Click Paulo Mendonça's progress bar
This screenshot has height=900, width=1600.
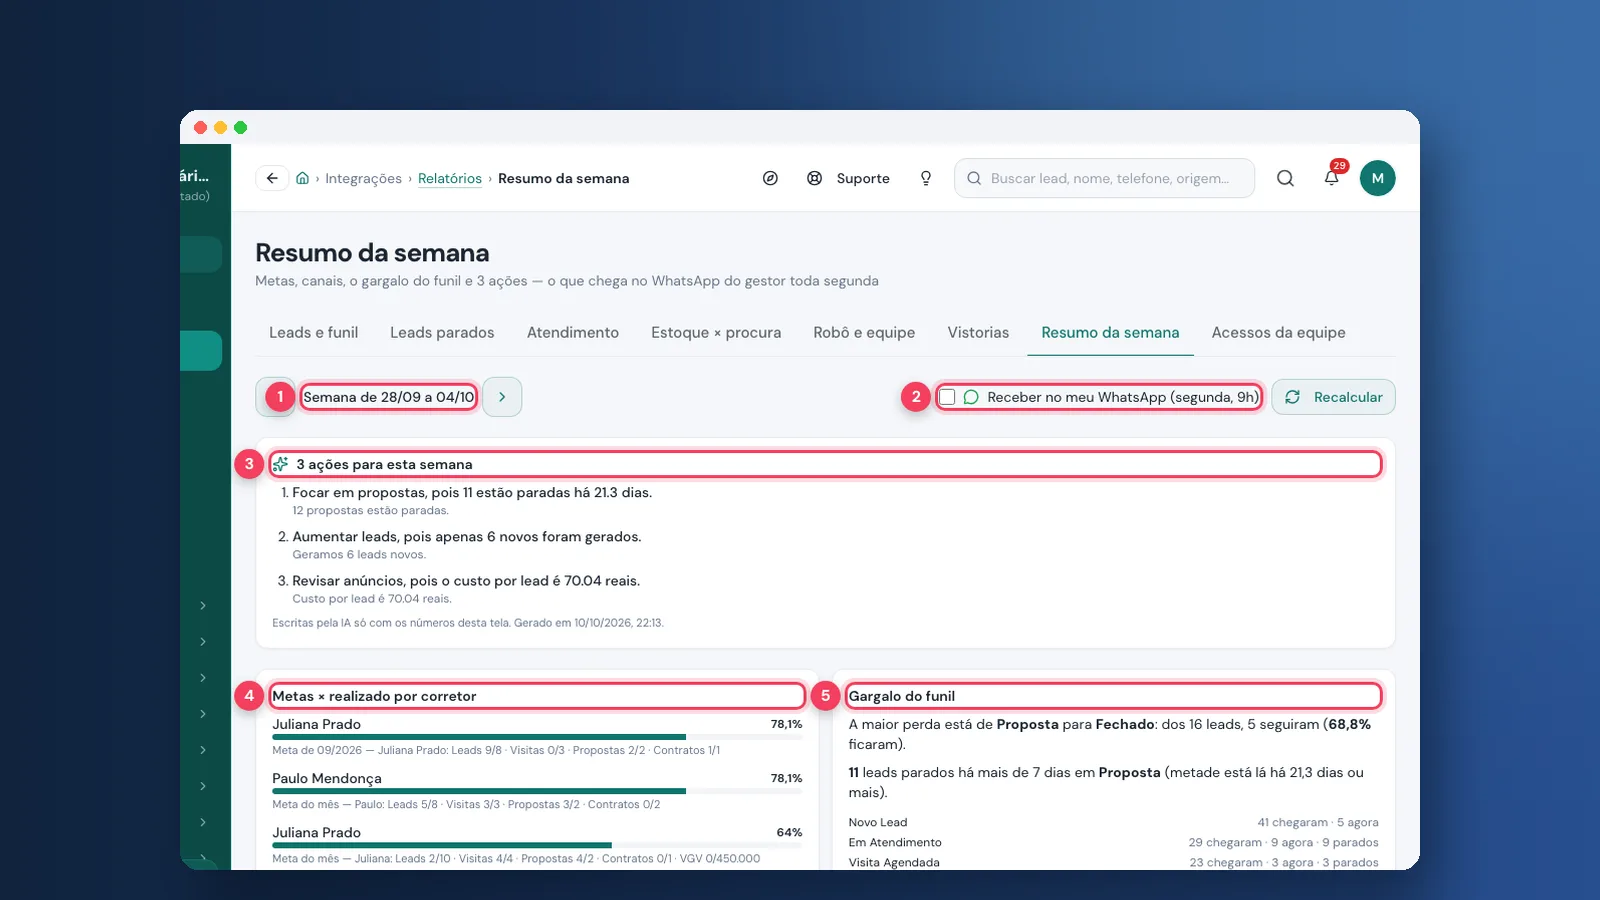pos(537,791)
